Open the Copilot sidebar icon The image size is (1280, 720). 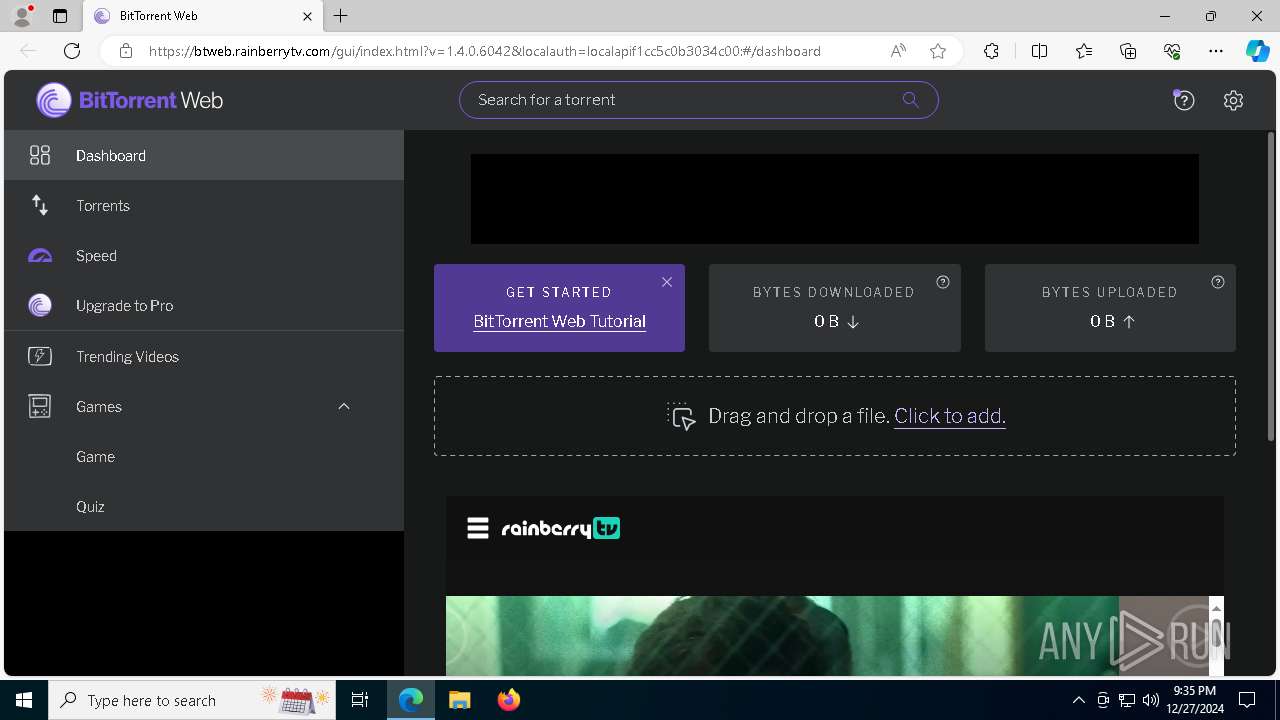[1257, 51]
